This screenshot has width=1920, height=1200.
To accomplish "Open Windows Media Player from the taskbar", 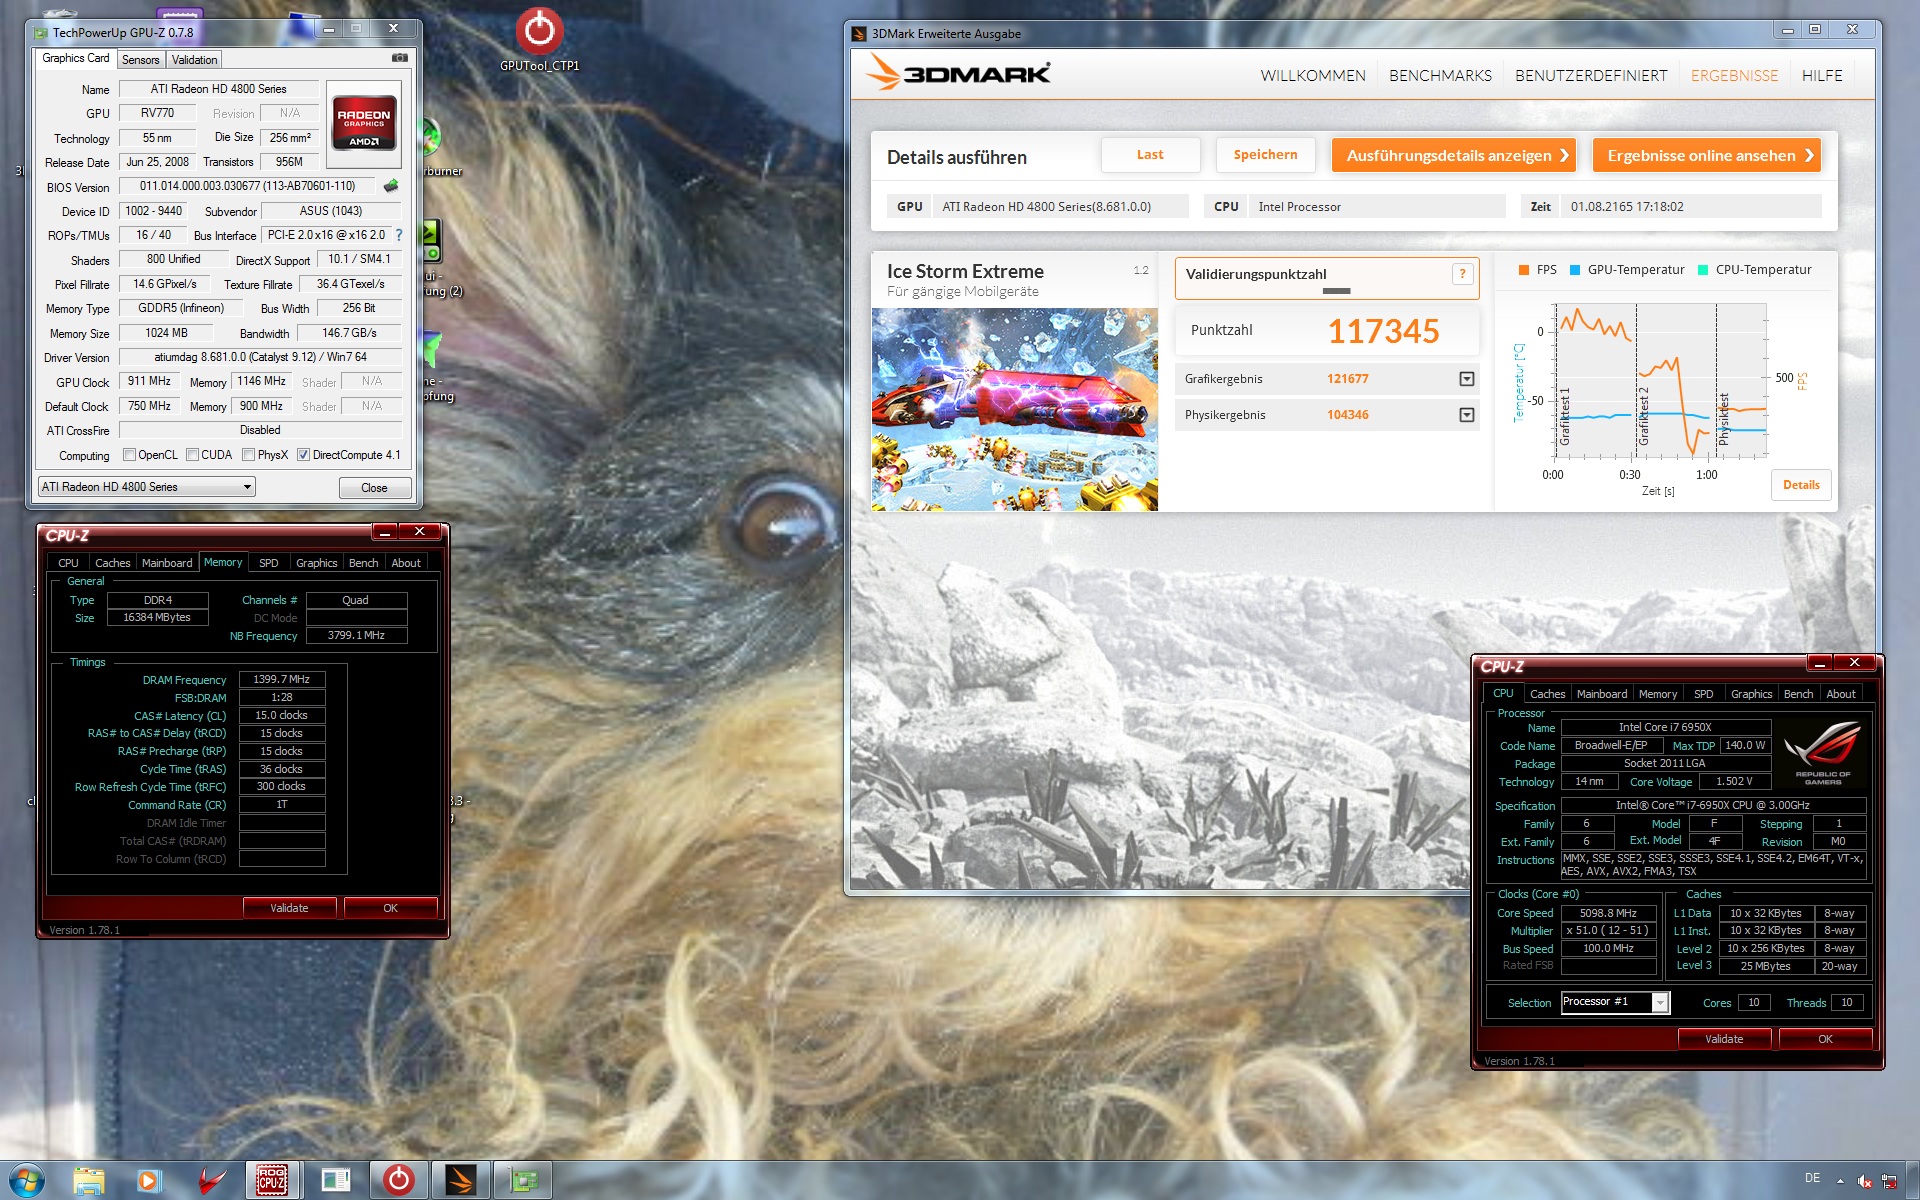I will tap(149, 1181).
